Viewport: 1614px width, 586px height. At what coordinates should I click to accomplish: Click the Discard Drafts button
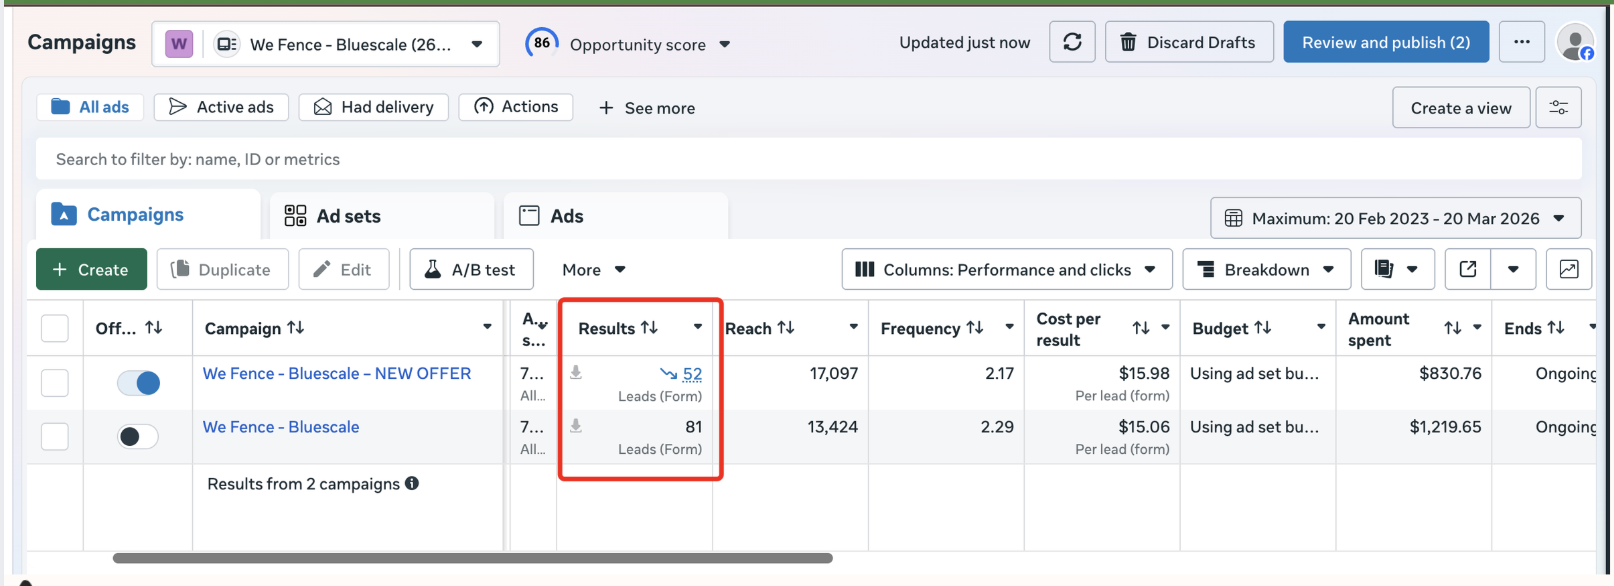tap(1189, 42)
